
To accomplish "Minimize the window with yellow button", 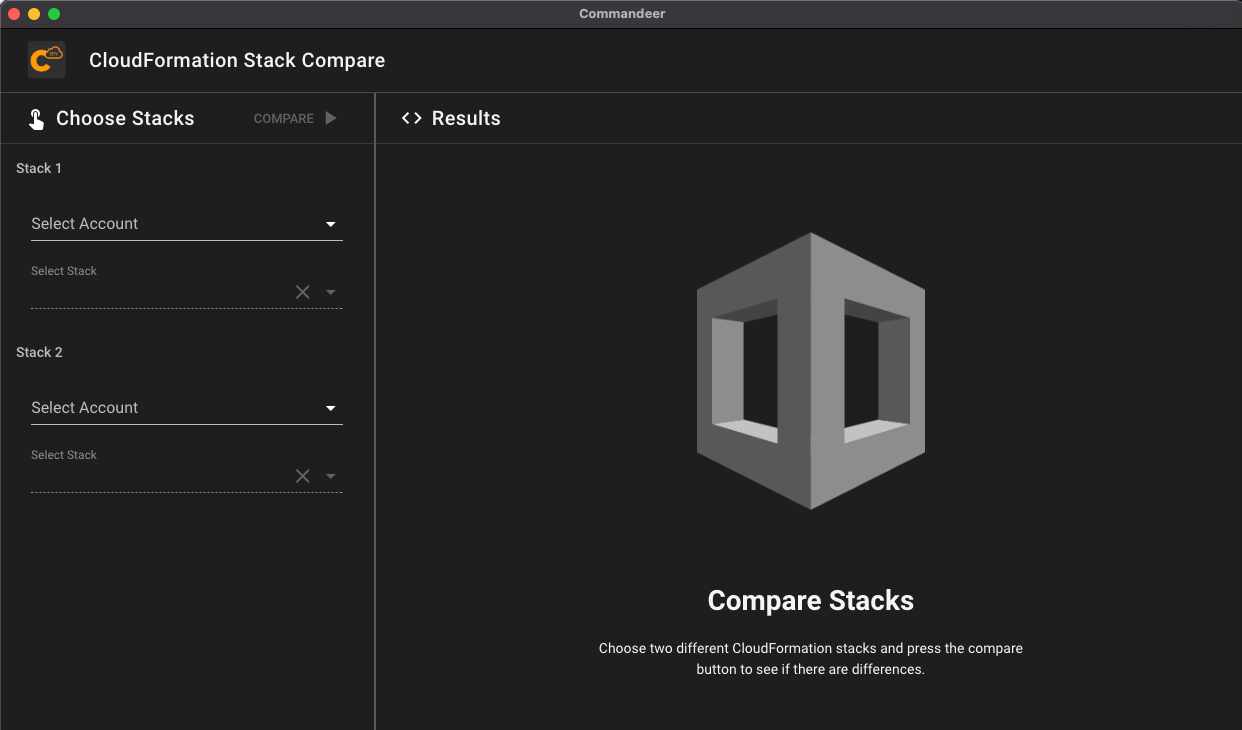I will [x=34, y=14].
